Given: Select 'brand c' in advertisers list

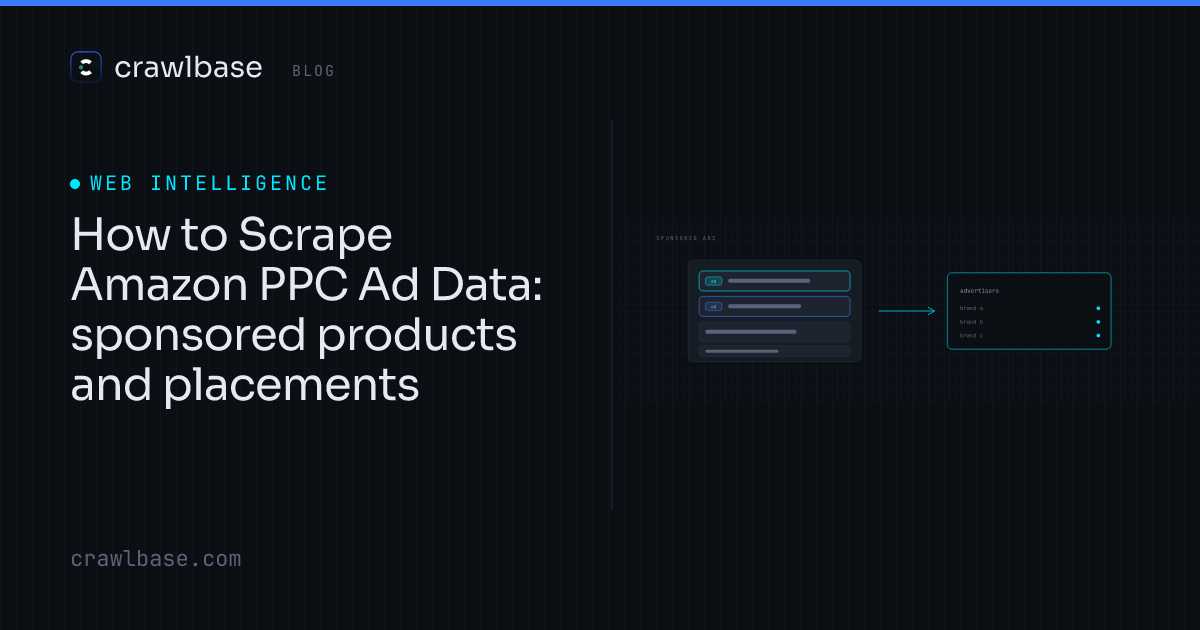Looking at the screenshot, I should (971, 335).
